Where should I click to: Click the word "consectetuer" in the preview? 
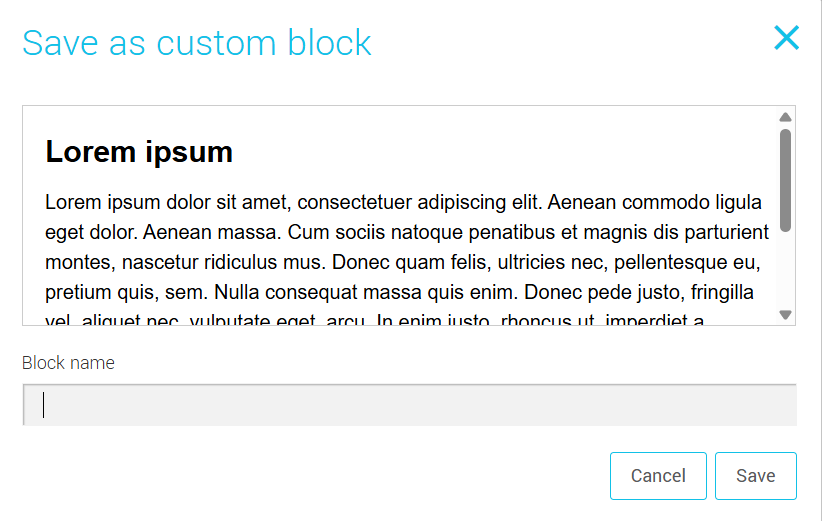(355, 203)
